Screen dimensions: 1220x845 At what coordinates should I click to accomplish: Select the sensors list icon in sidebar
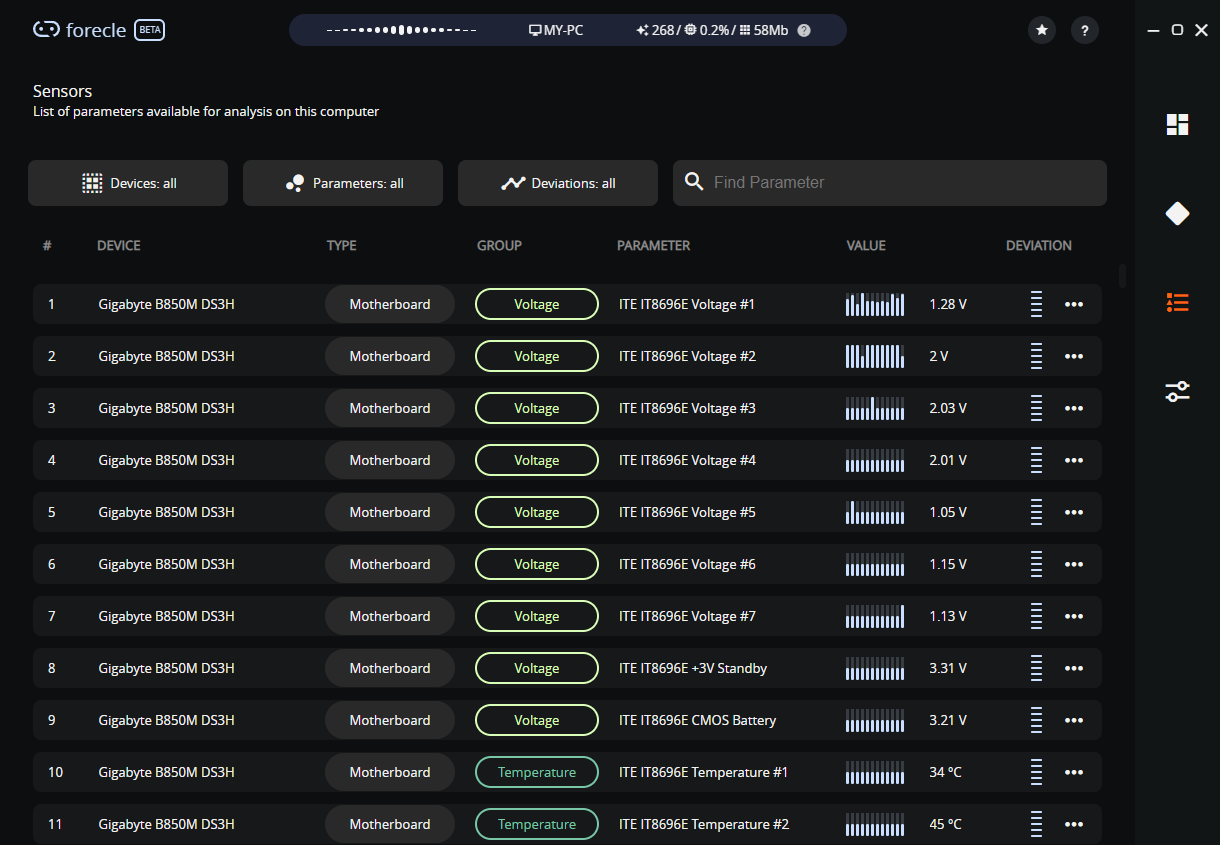coord(1177,302)
